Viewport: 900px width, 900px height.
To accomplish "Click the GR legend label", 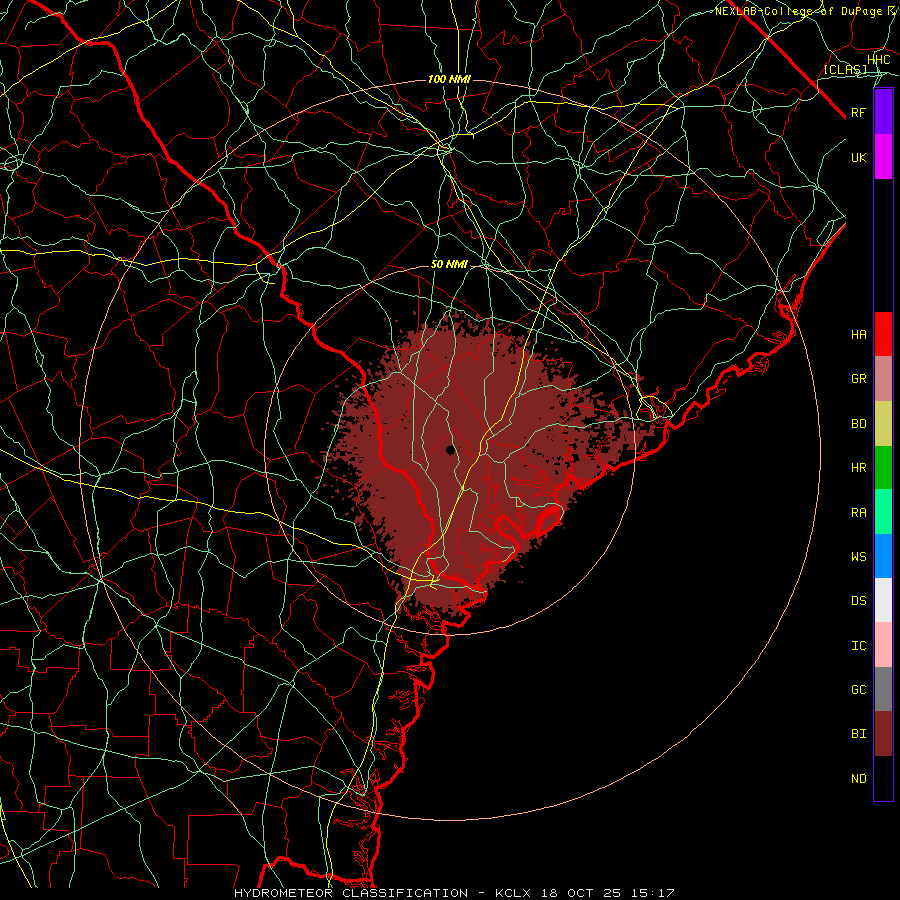I will [x=858, y=379].
